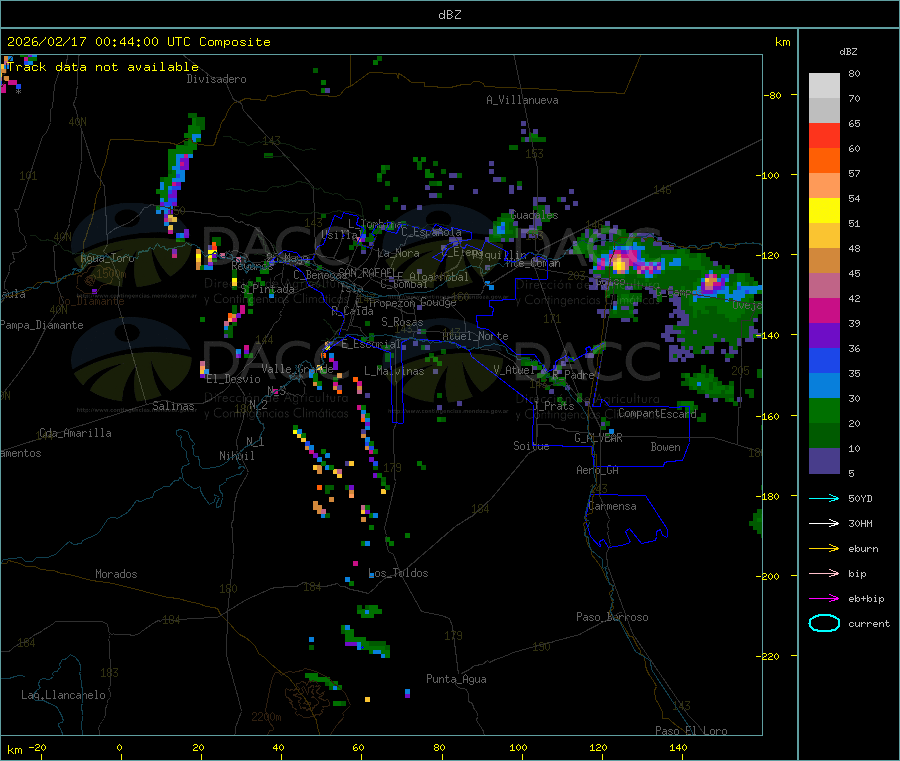Click the pink bip arrow symbol

pyautogui.click(x=824, y=573)
